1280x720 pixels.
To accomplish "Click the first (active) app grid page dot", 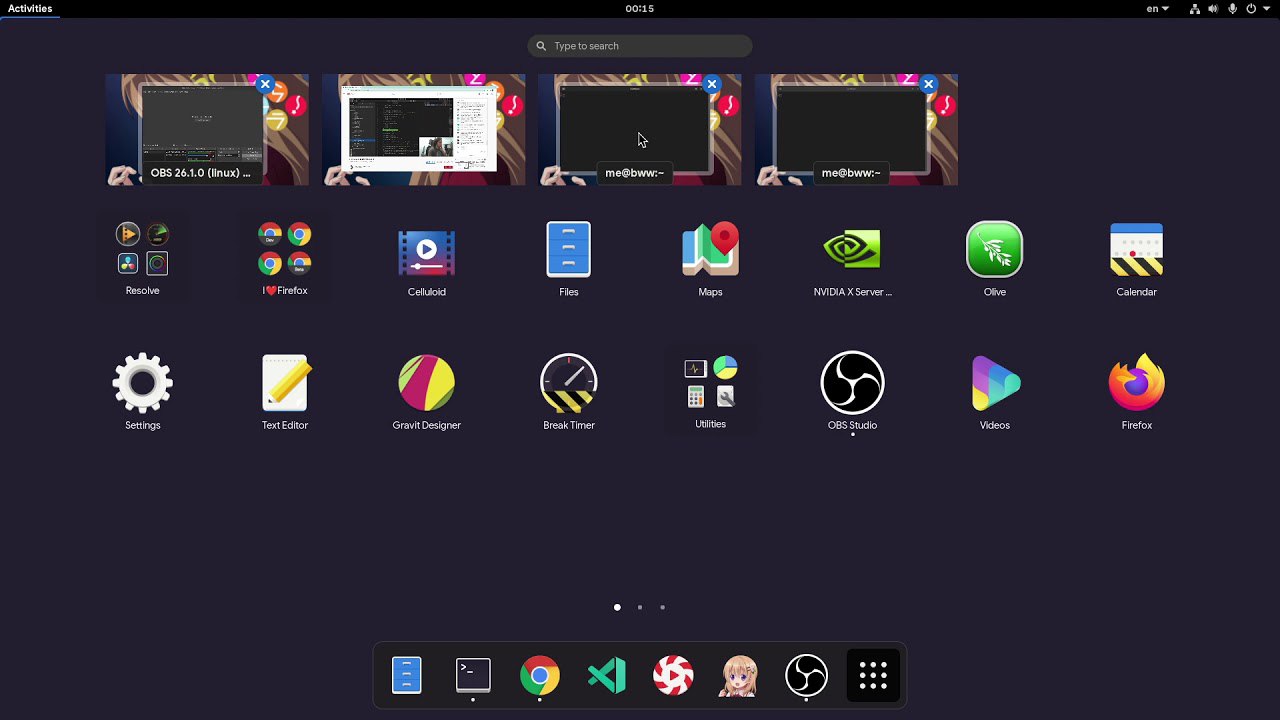I will coord(617,607).
